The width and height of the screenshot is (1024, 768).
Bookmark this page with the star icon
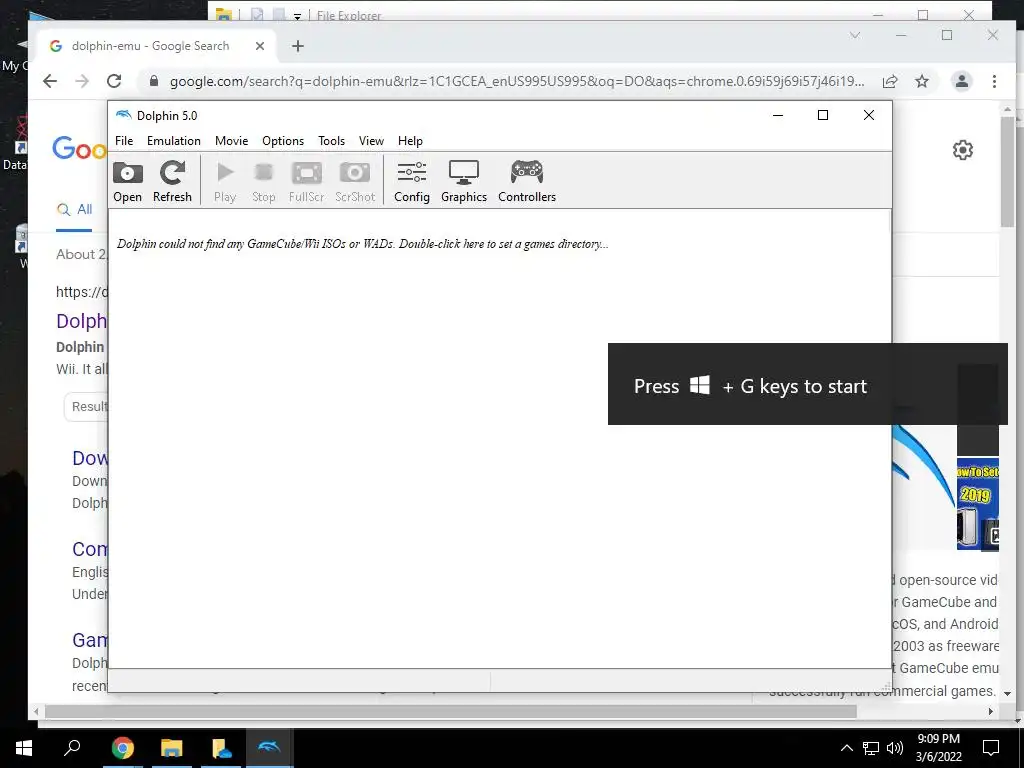pyautogui.click(x=922, y=81)
